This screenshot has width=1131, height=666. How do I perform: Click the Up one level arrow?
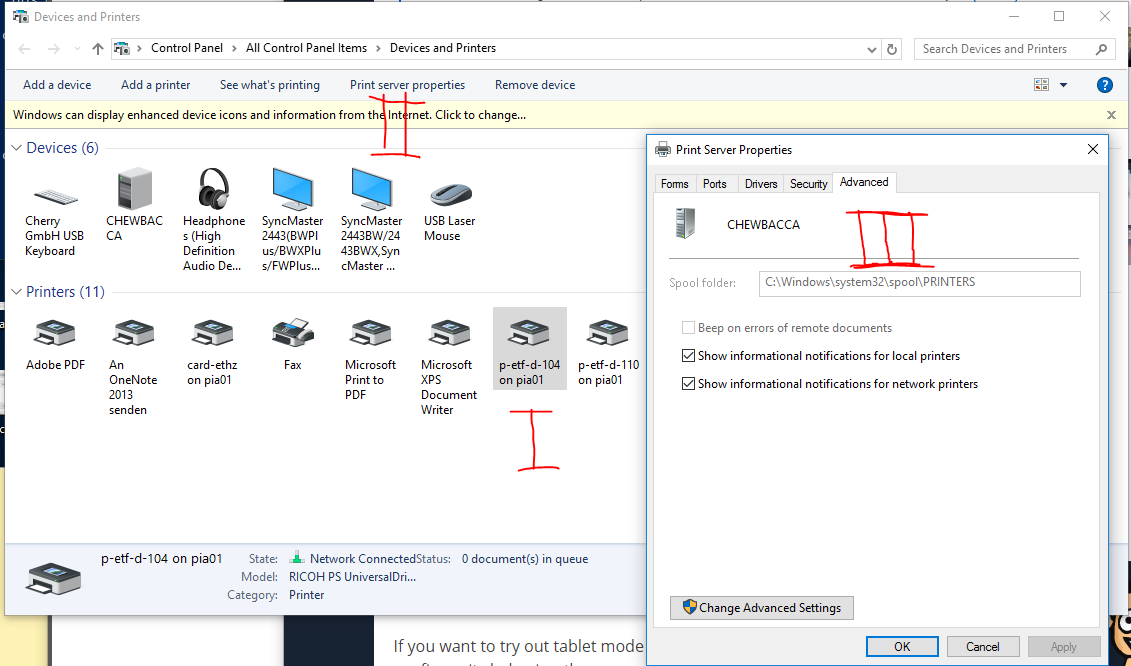pyautogui.click(x=98, y=49)
